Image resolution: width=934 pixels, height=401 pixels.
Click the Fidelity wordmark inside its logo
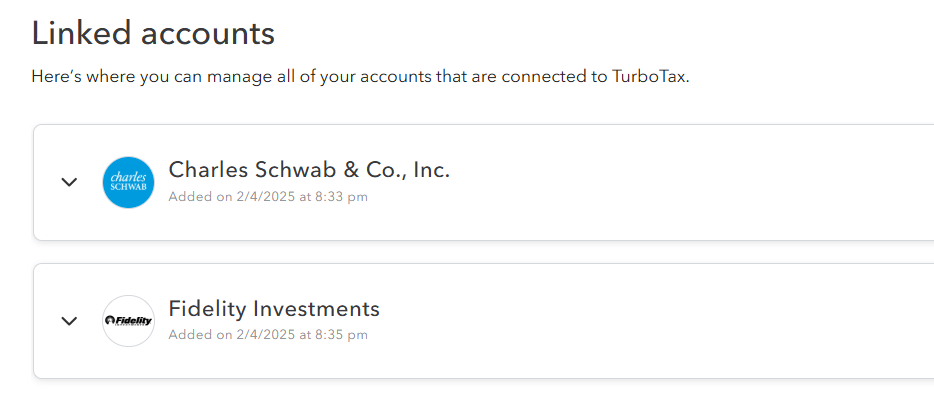click(x=128, y=321)
